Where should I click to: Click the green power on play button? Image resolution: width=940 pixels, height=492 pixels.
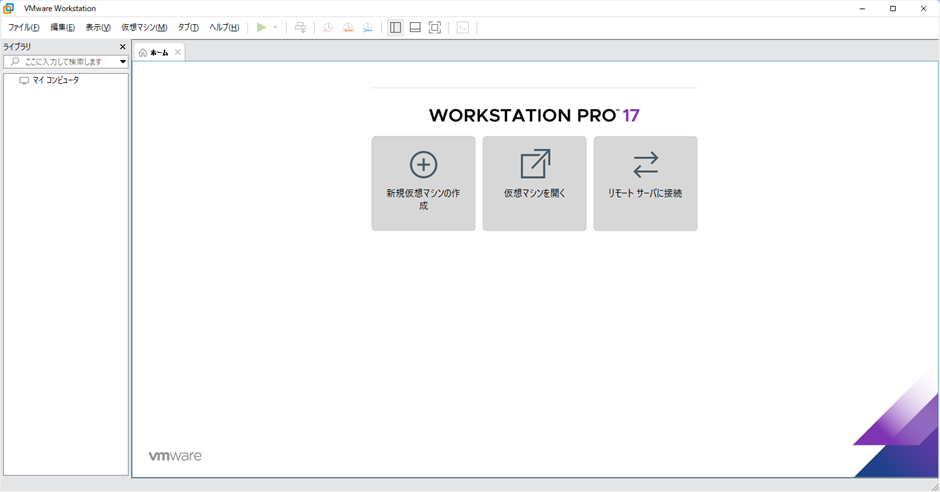point(261,28)
